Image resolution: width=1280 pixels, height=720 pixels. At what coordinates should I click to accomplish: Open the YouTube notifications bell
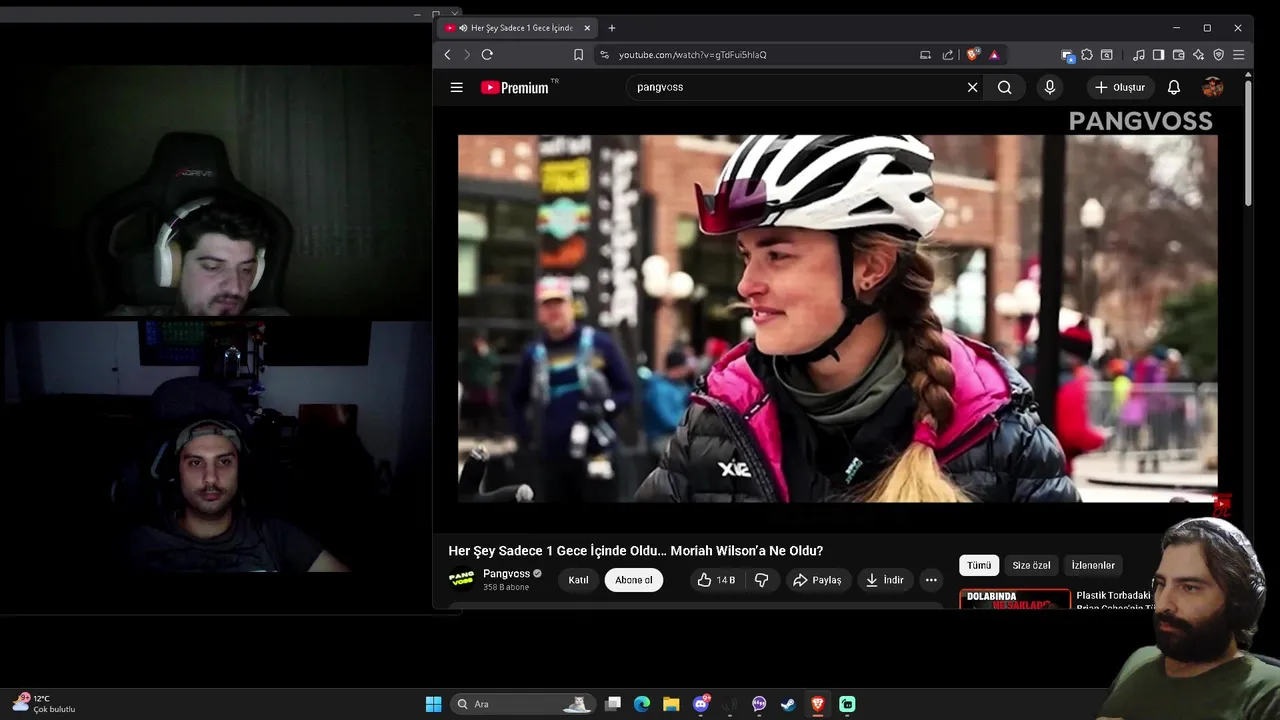pos(1174,87)
